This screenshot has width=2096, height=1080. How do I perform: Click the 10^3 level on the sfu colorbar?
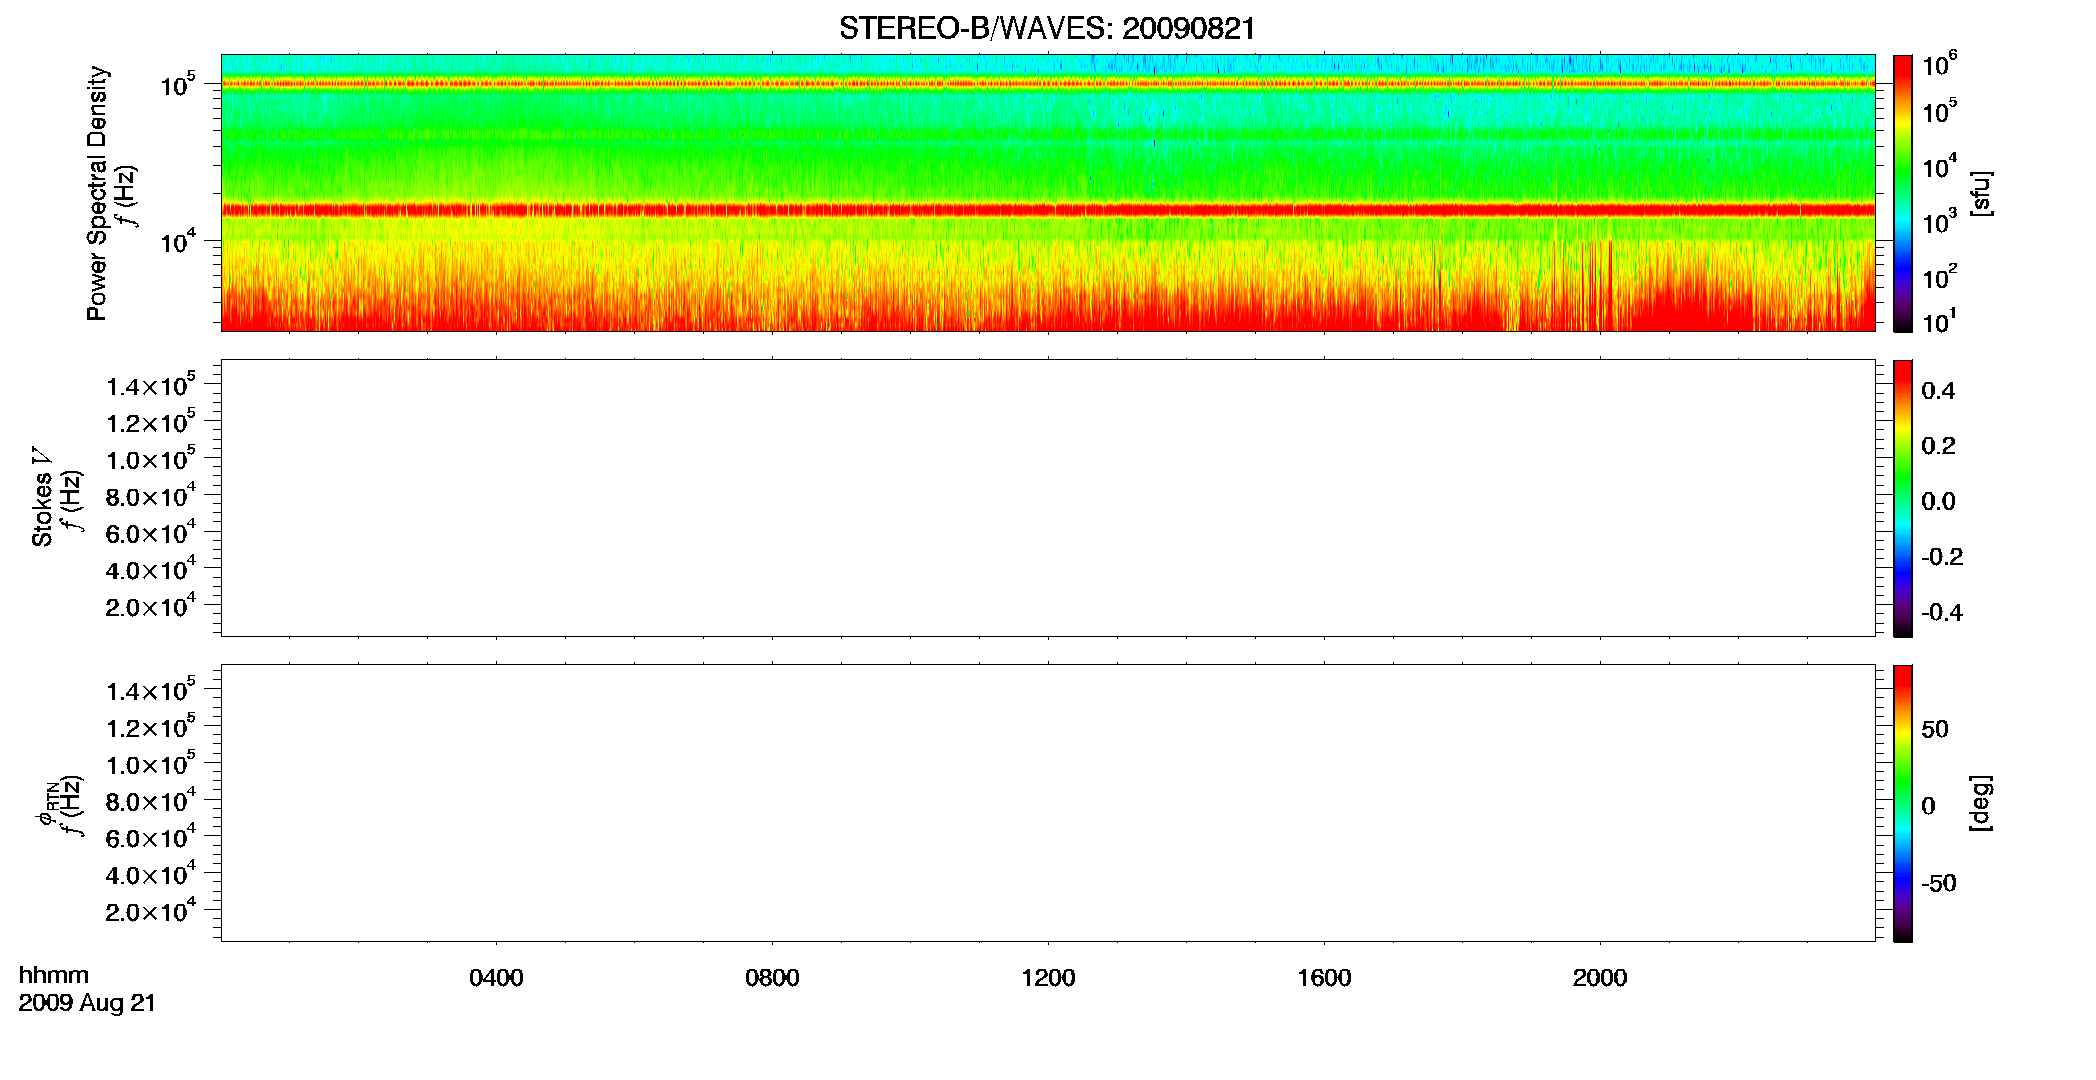click(1903, 224)
